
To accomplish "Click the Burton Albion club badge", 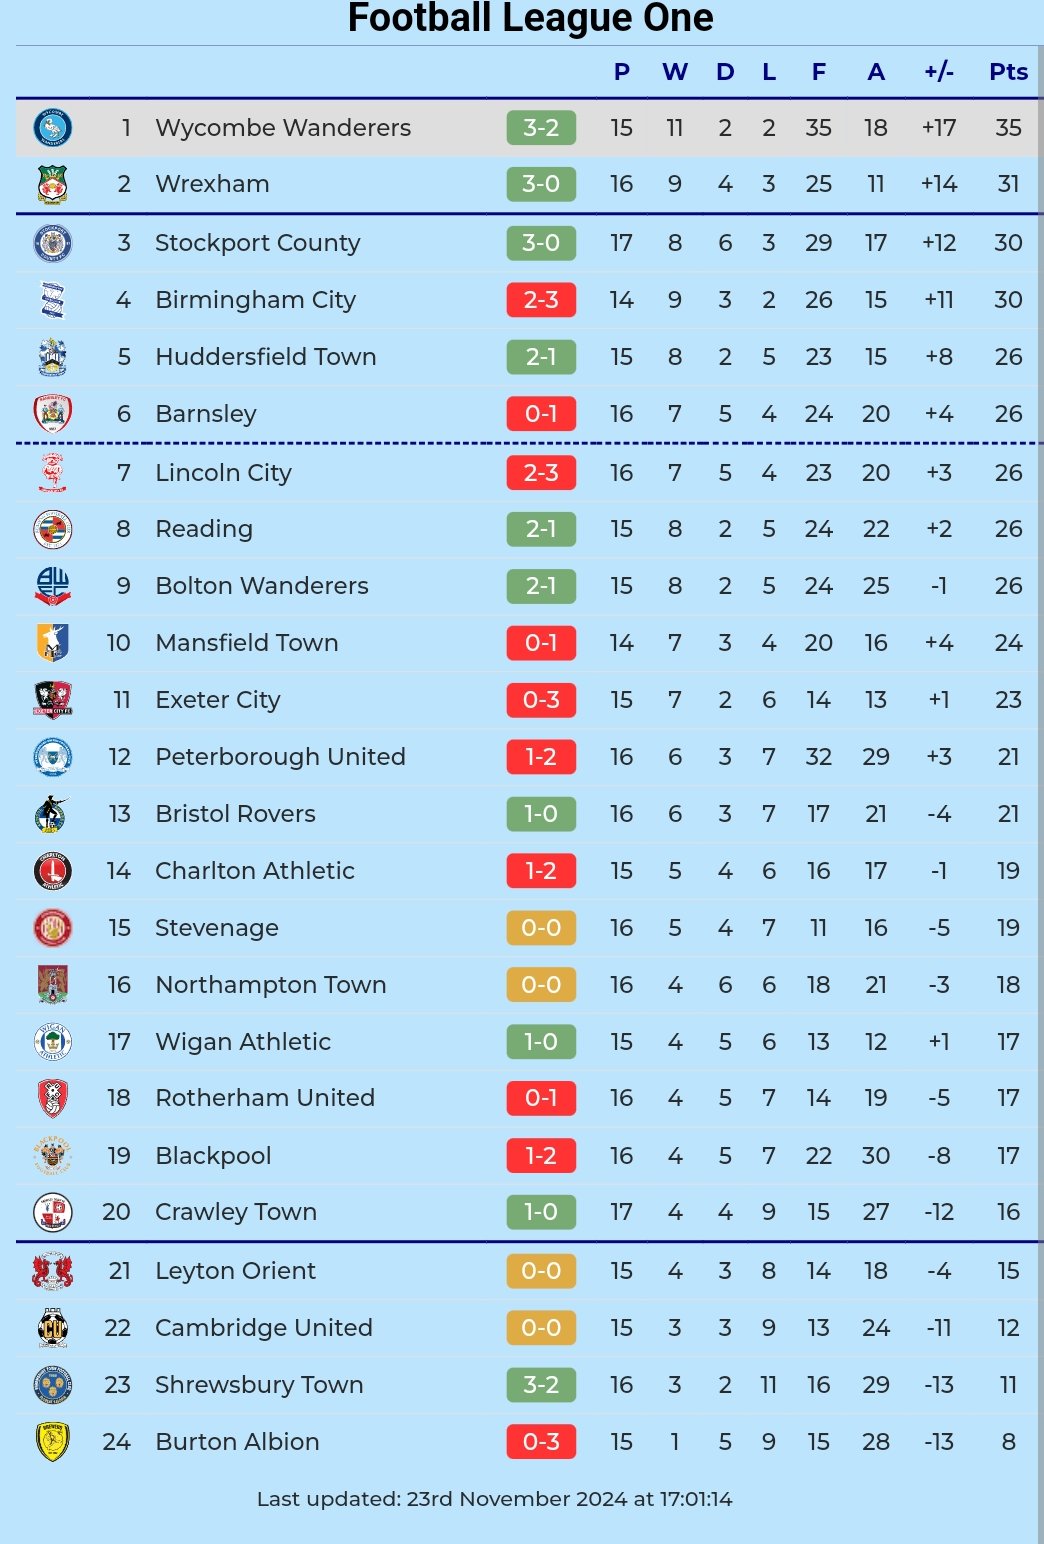I will coord(52,1442).
